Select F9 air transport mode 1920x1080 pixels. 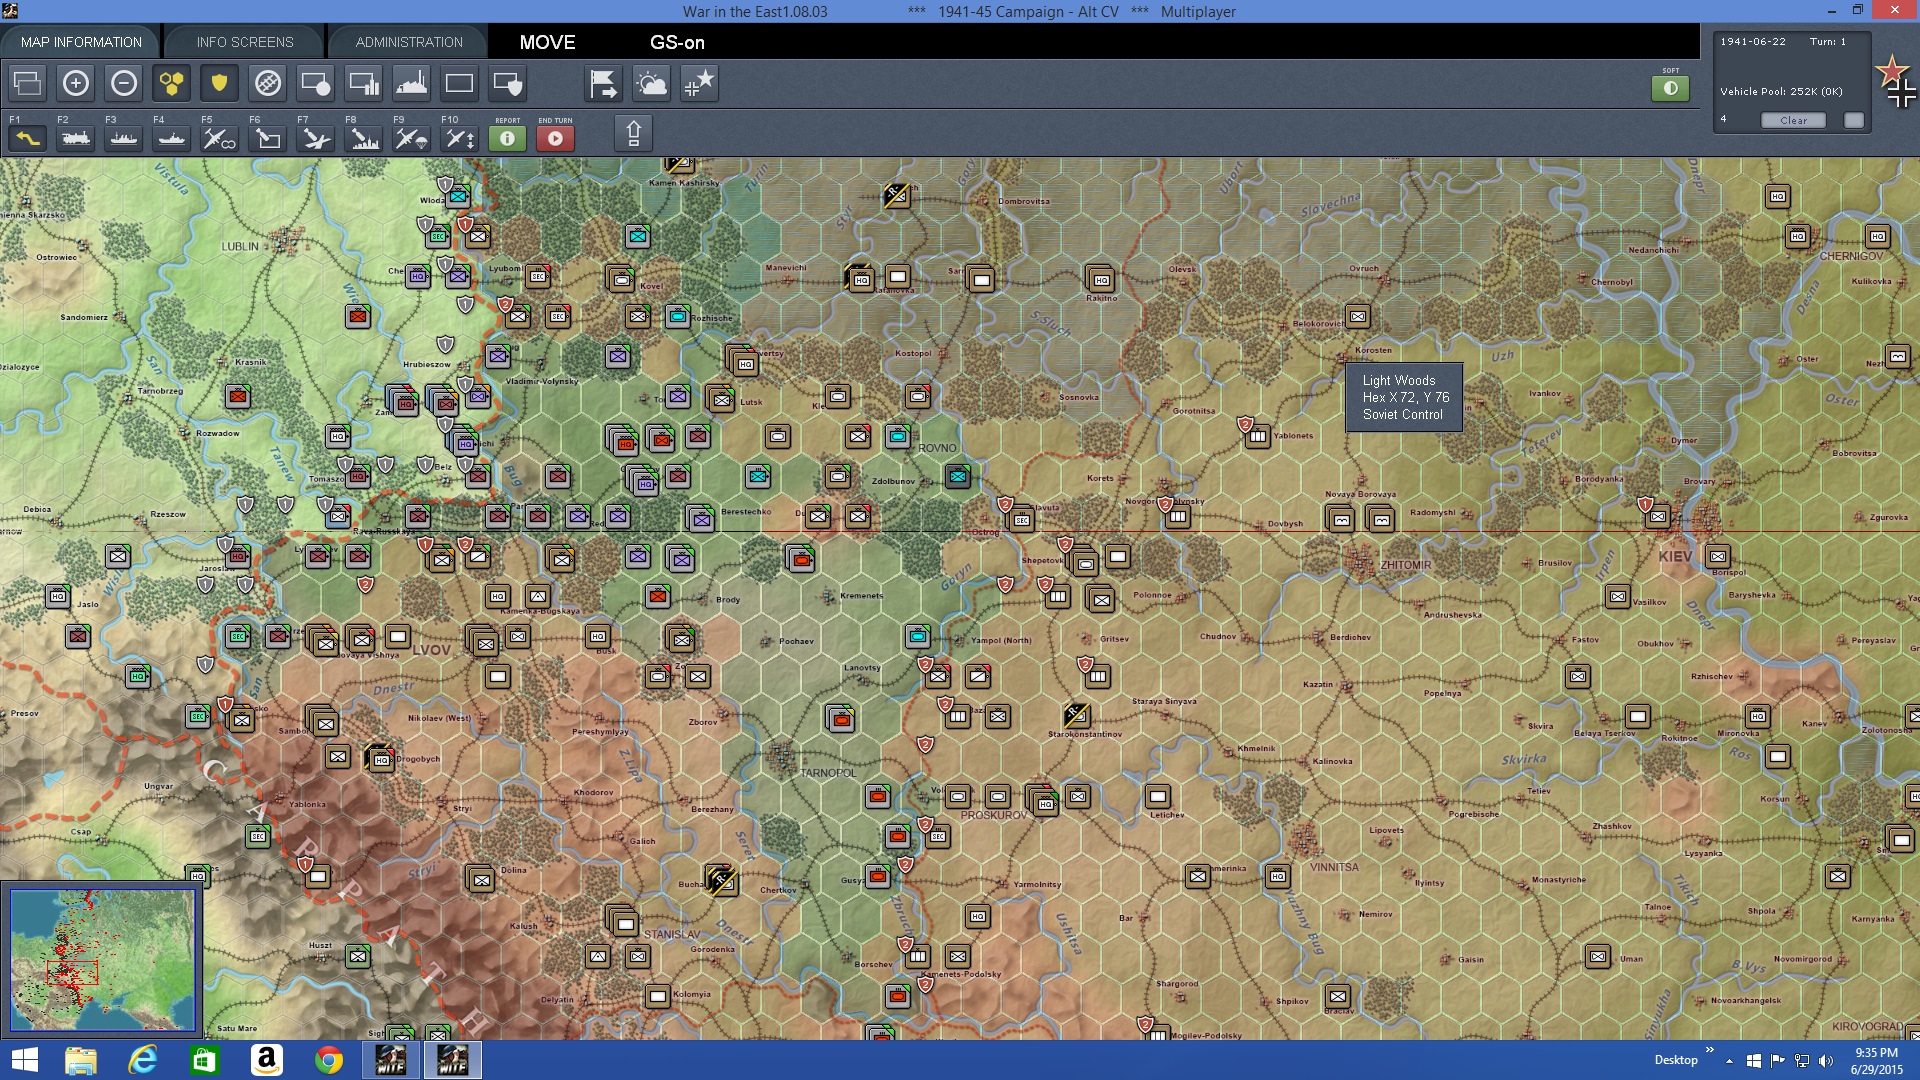(x=411, y=138)
